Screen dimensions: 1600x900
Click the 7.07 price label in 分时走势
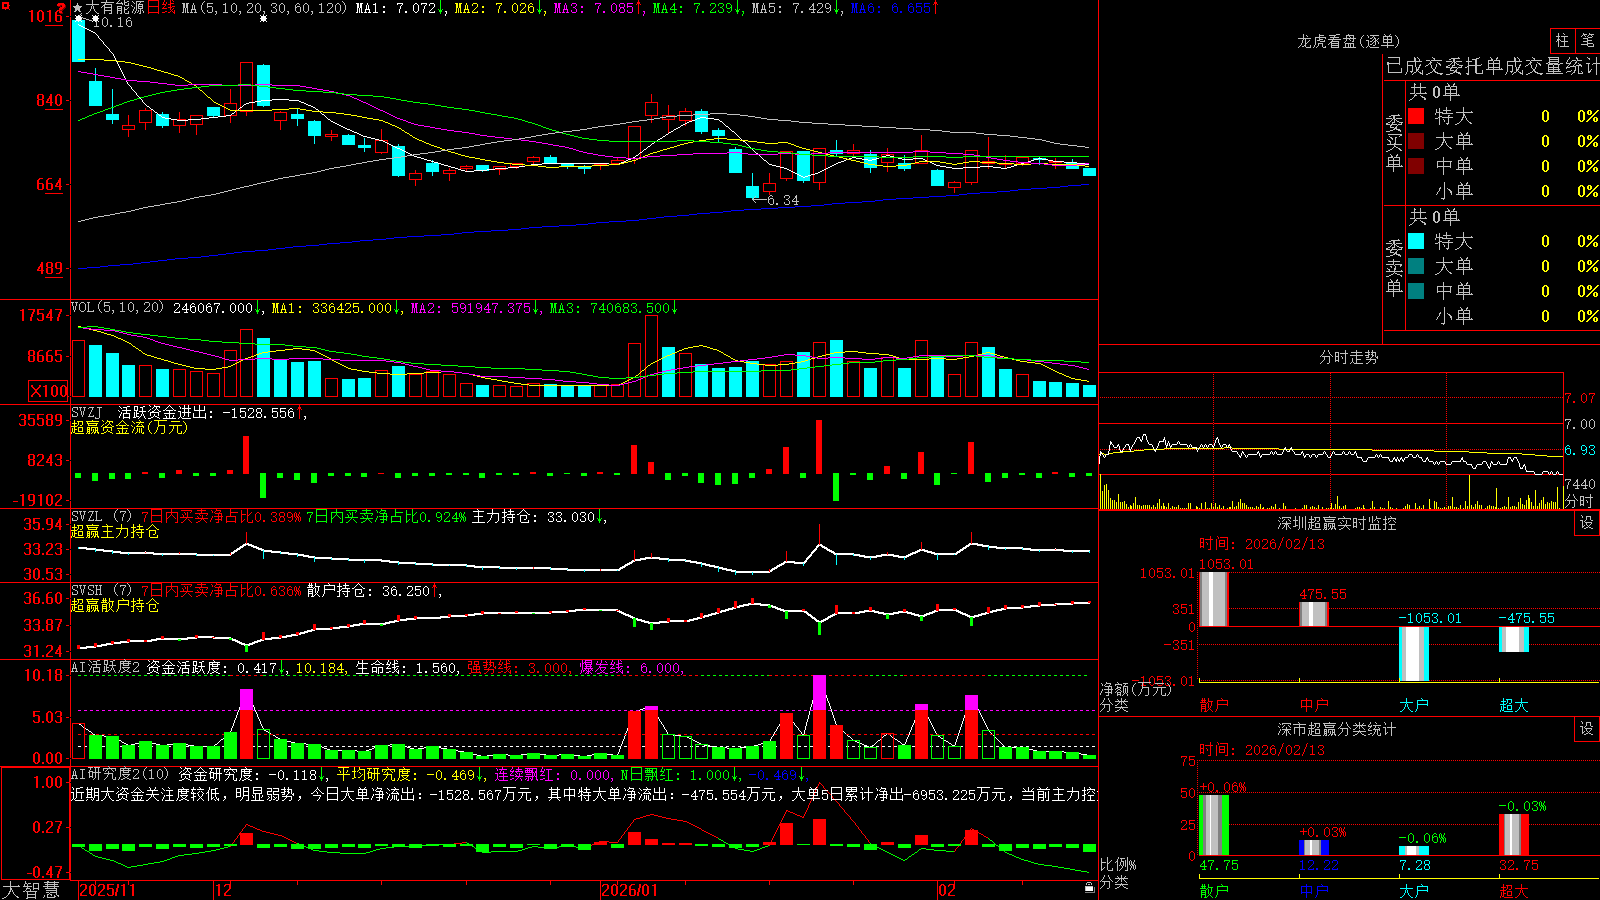pos(1580,398)
